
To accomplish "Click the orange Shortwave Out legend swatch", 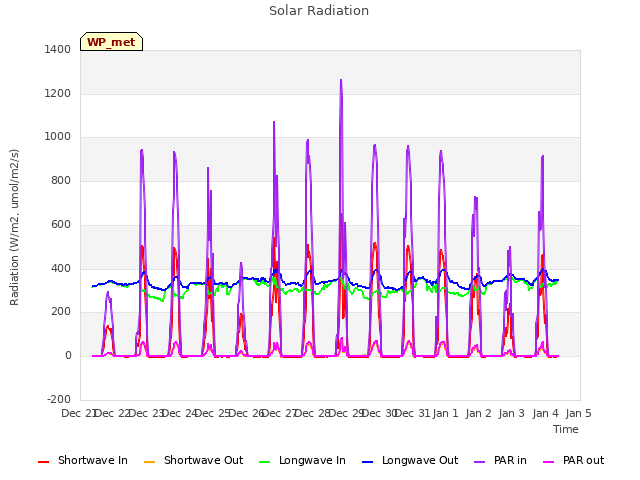I will pyautogui.click(x=149, y=462).
